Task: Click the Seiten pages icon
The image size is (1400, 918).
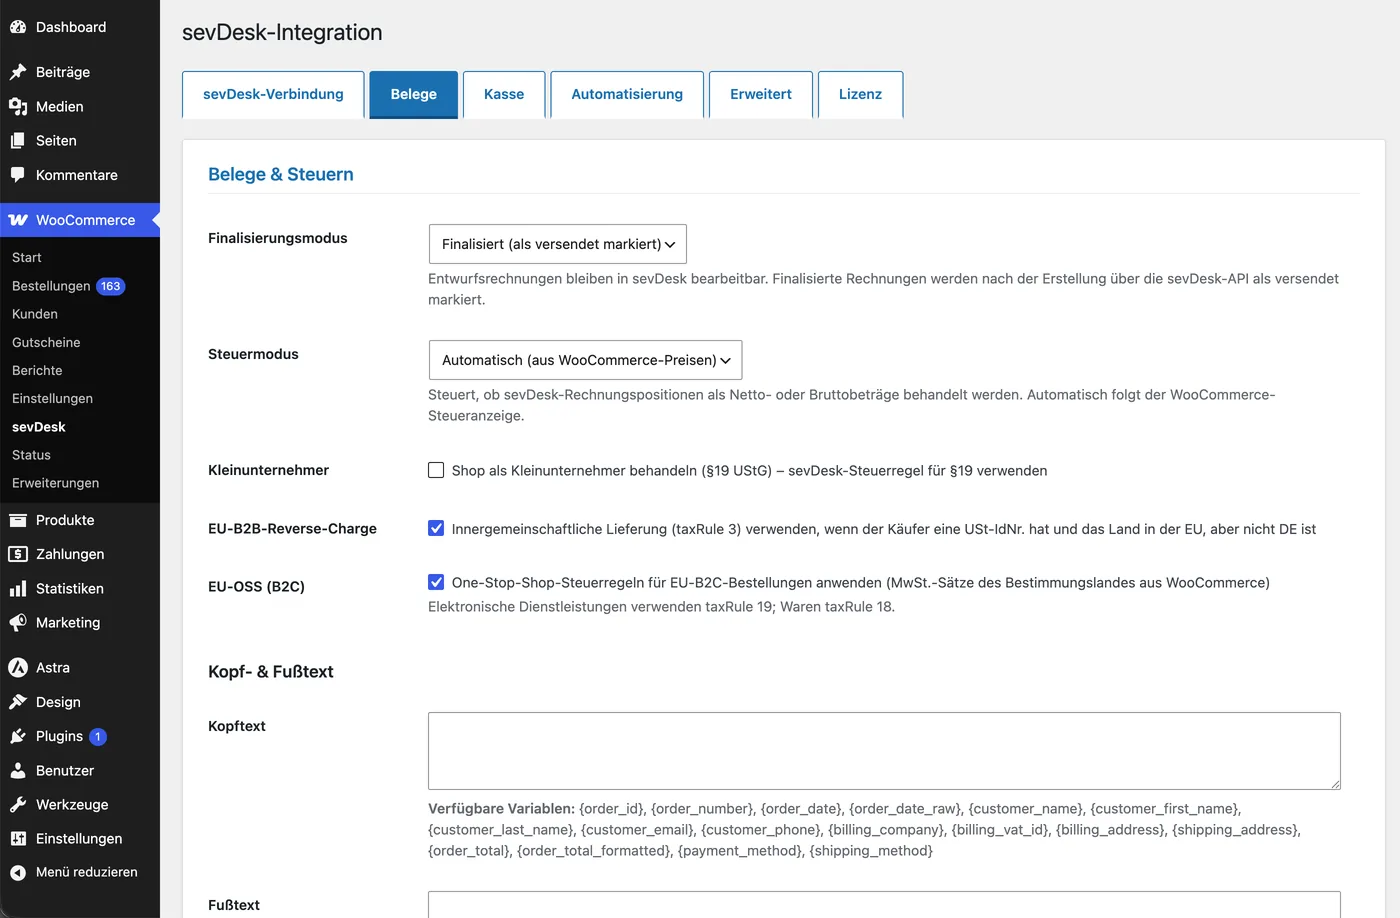Action: click(18, 141)
